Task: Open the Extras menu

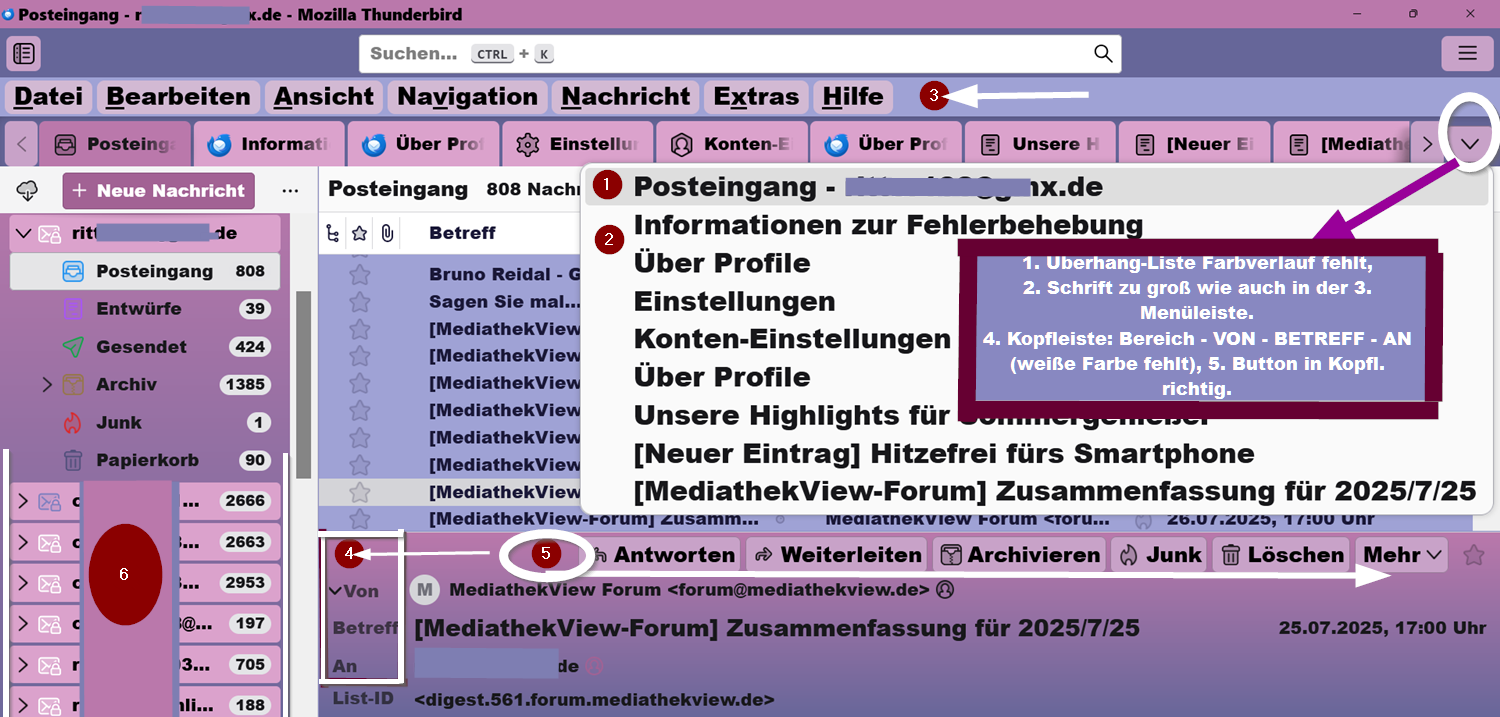Action: pos(756,97)
